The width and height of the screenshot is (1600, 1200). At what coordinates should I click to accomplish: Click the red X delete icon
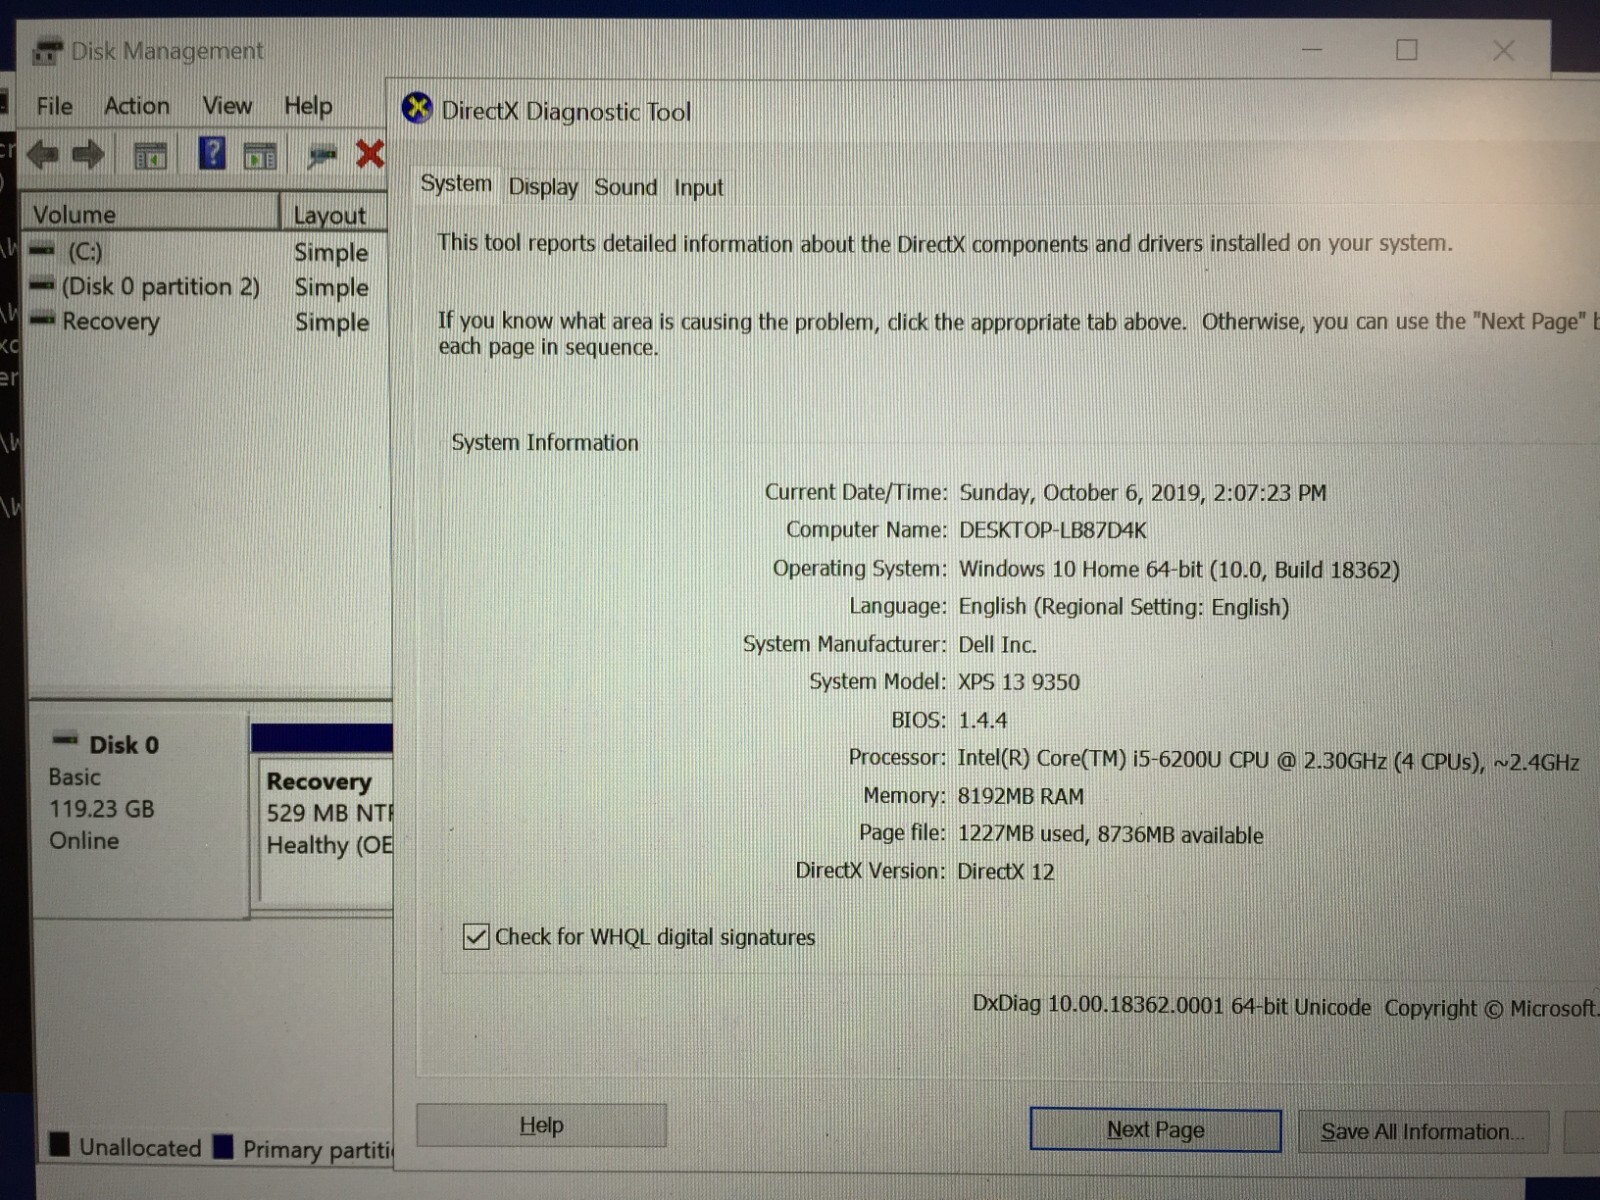370,154
